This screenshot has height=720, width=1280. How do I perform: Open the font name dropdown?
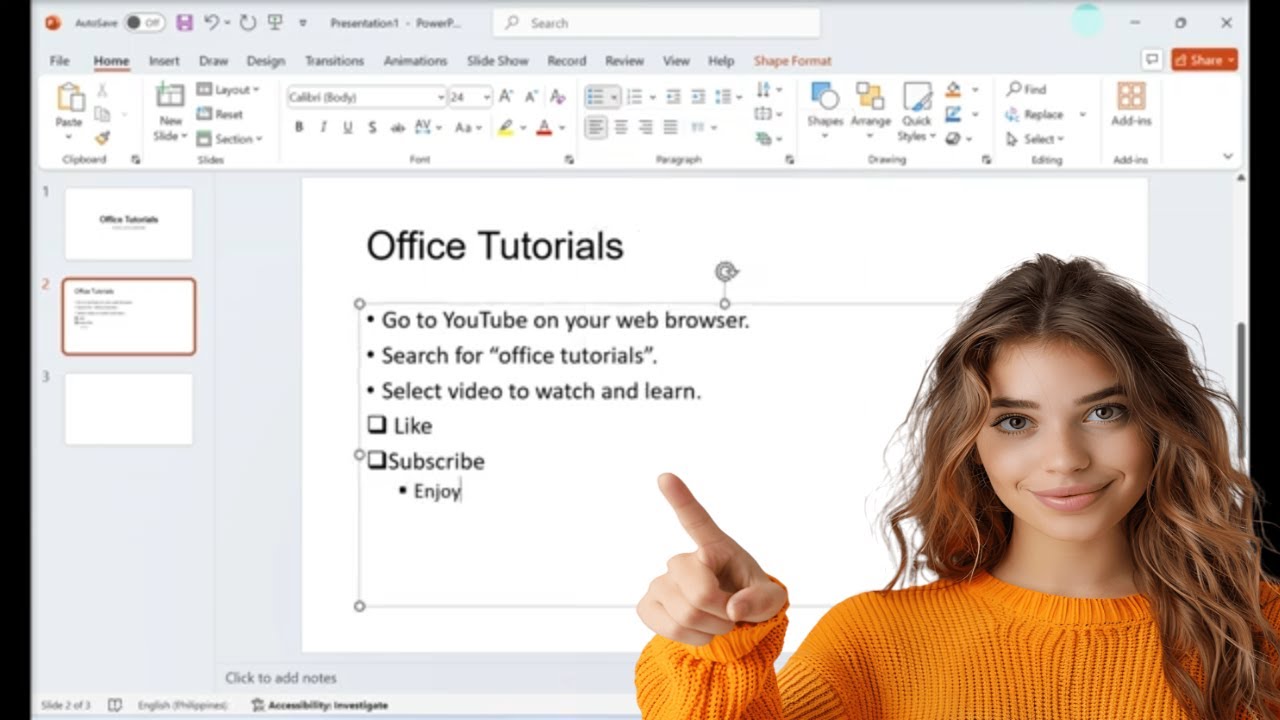coord(440,97)
